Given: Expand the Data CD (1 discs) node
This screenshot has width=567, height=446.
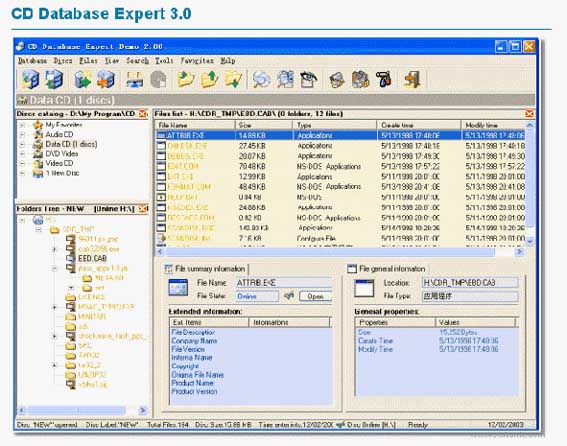Looking at the screenshot, I should pos(22,144).
